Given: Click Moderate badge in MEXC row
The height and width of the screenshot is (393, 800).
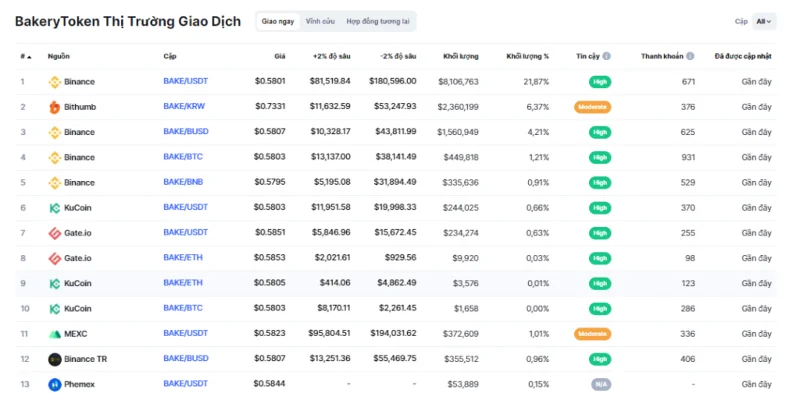Looking at the screenshot, I should coord(592,334).
